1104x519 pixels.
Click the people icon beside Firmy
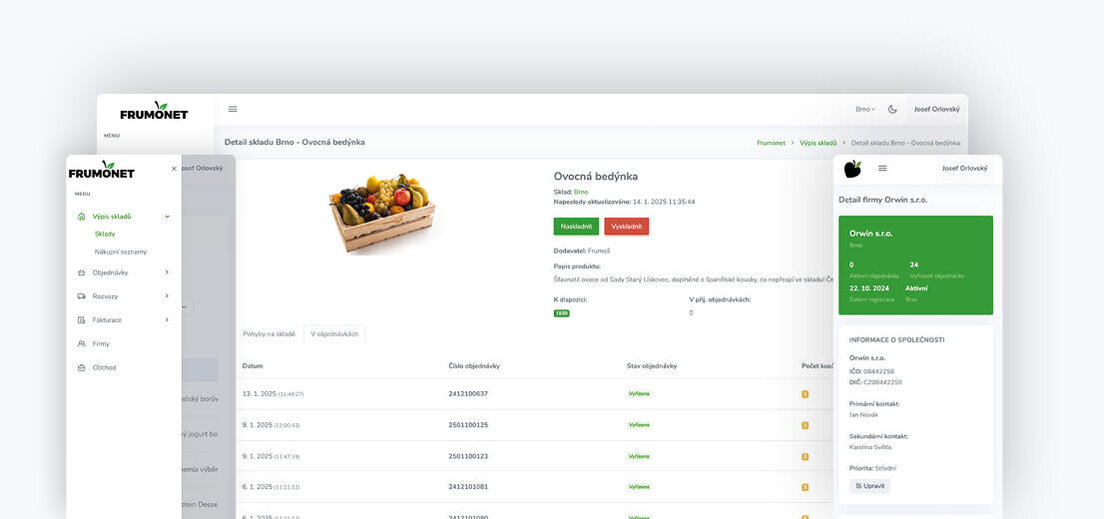point(81,344)
